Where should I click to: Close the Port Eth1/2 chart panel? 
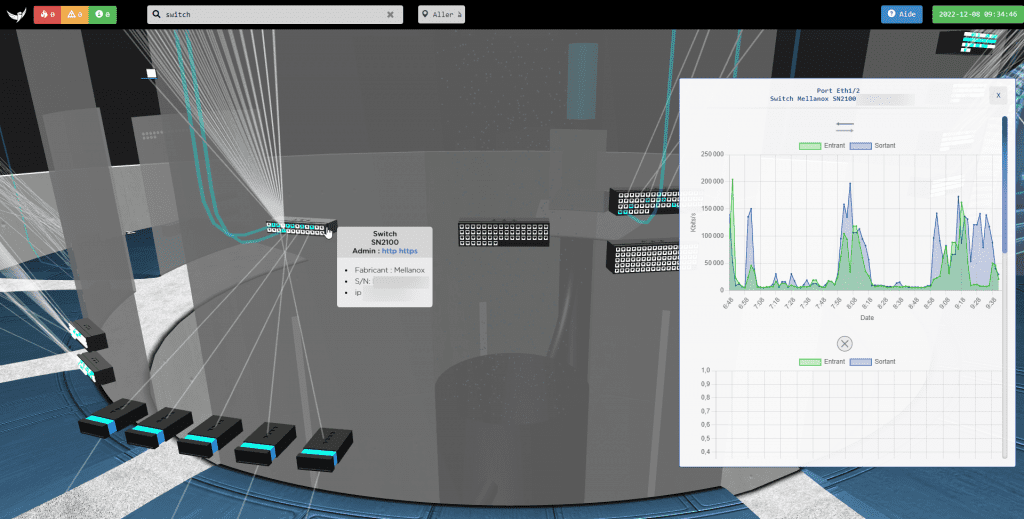(998, 95)
